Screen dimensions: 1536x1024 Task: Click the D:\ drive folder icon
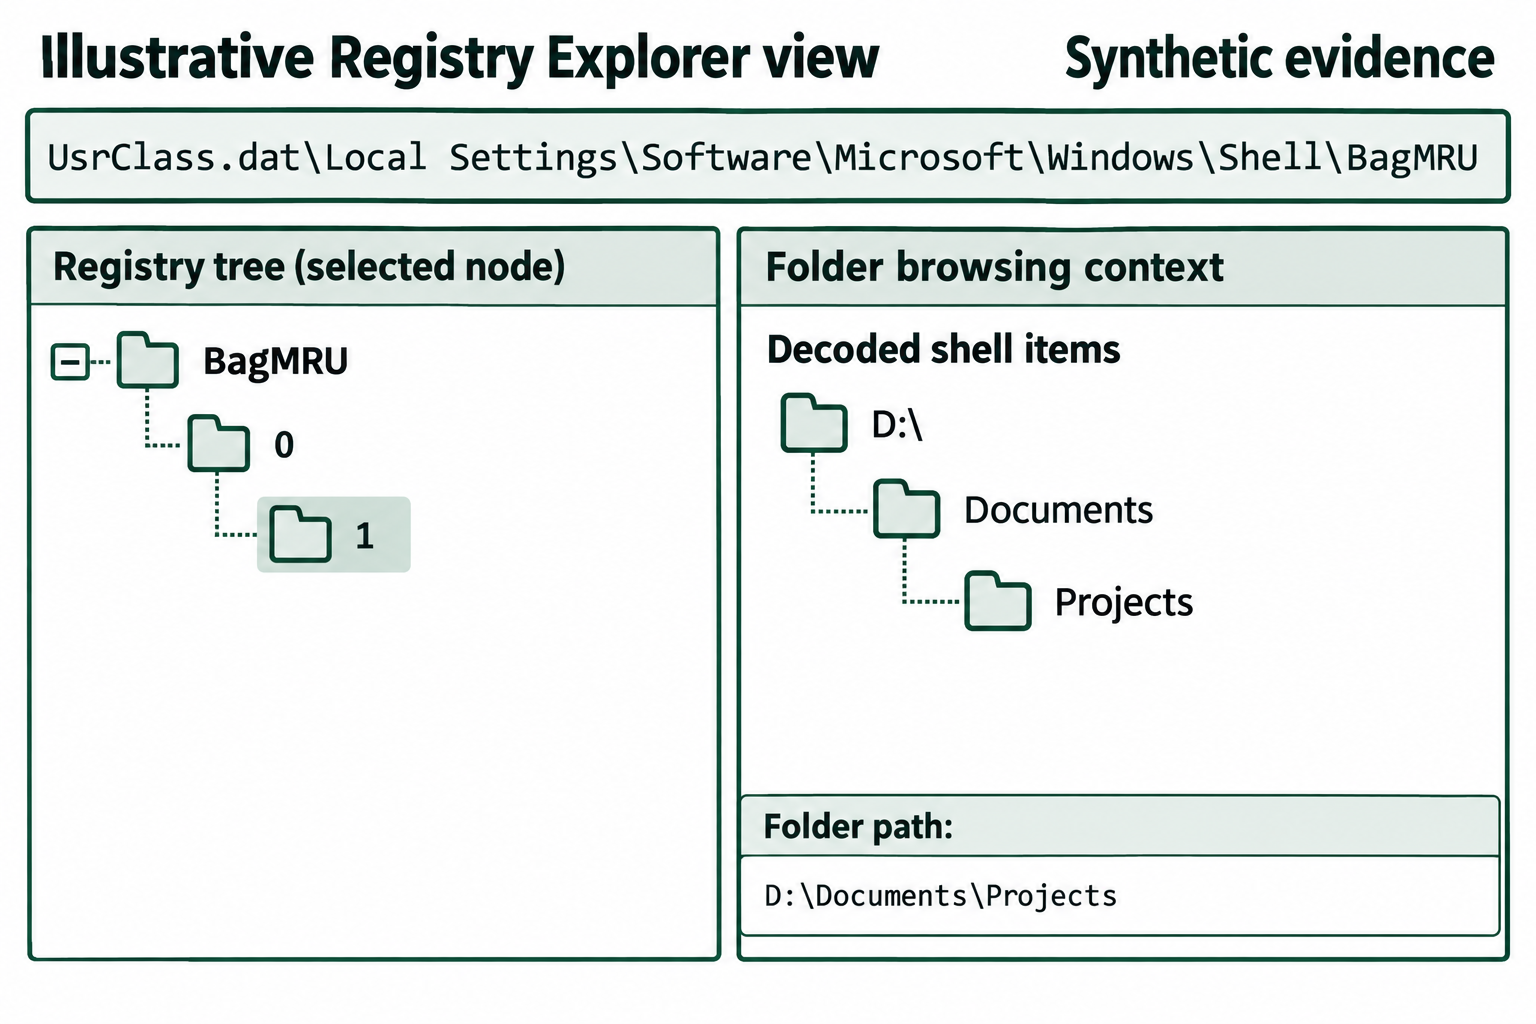(814, 423)
